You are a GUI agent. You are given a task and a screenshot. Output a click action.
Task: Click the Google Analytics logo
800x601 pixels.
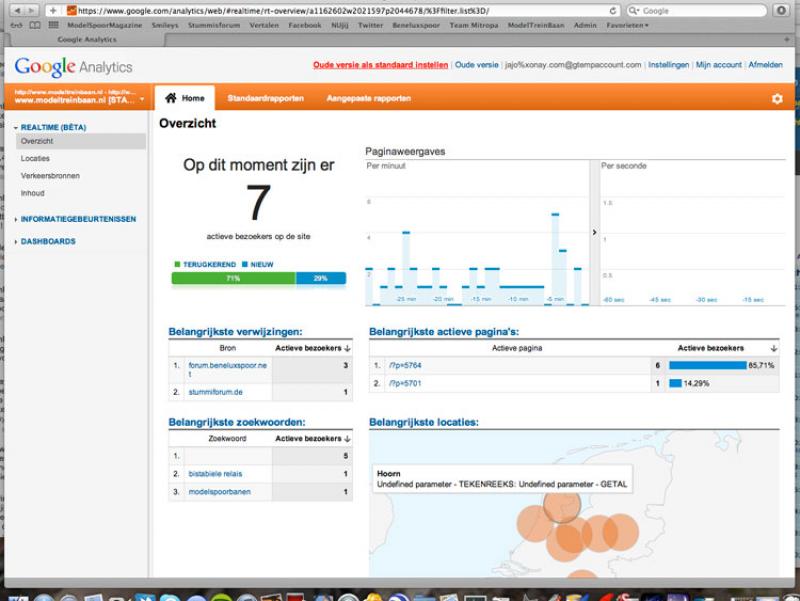coord(73,67)
